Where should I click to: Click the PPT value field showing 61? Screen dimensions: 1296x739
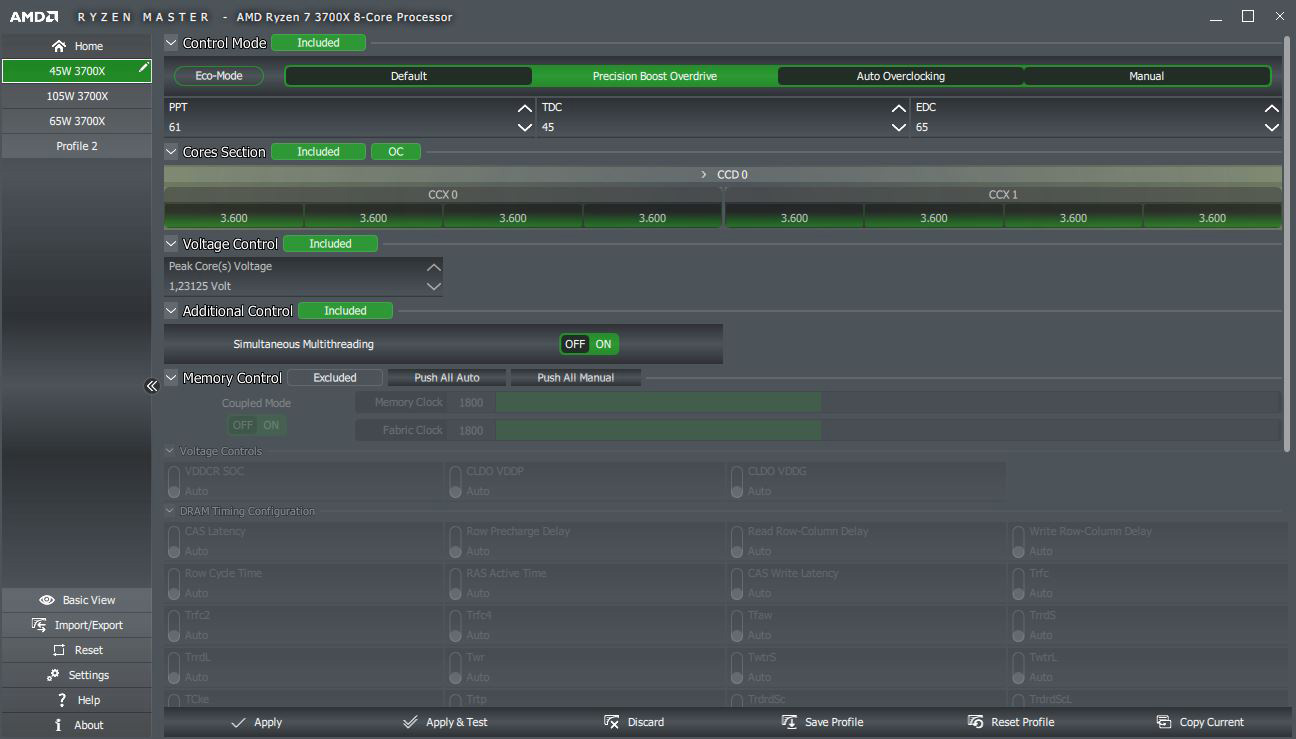[x=340, y=127]
